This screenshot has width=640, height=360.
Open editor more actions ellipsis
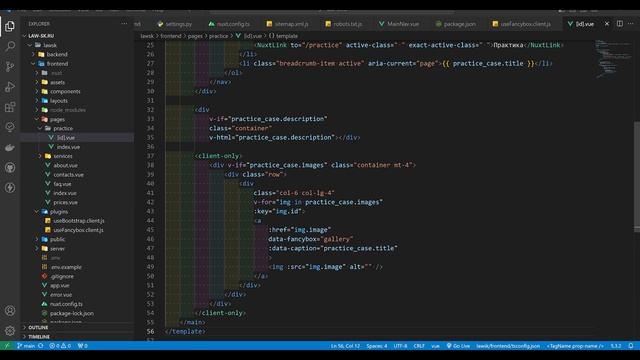click(631, 24)
